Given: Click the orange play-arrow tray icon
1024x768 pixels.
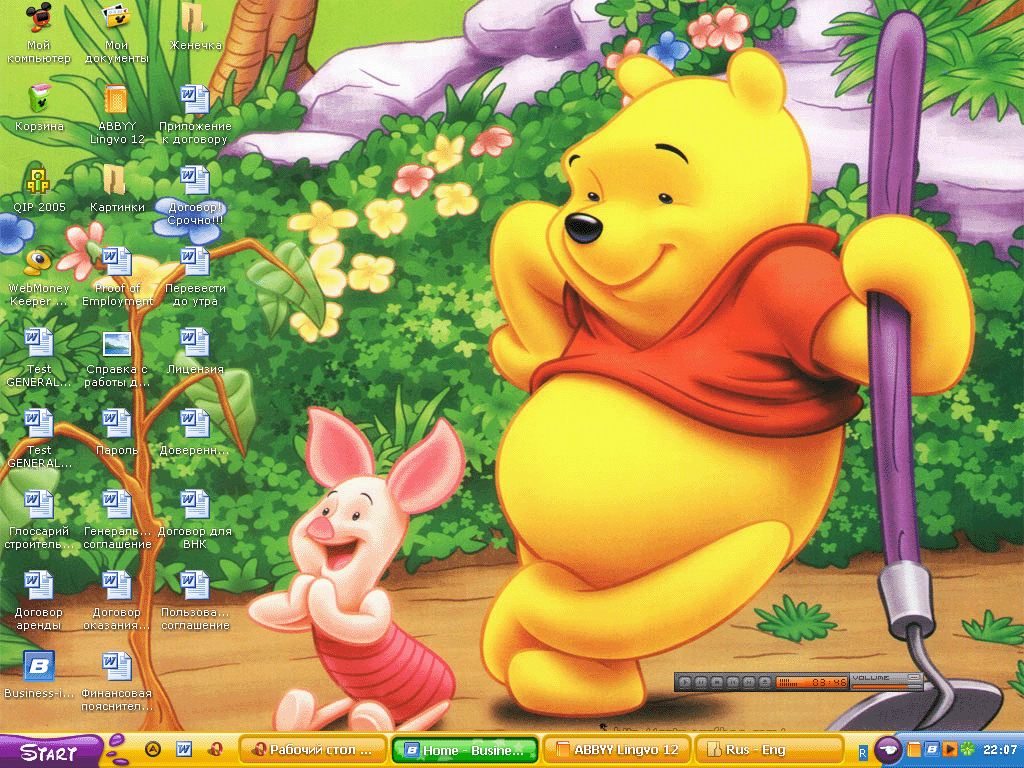Looking at the screenshot, I should [x=950, y=749].
